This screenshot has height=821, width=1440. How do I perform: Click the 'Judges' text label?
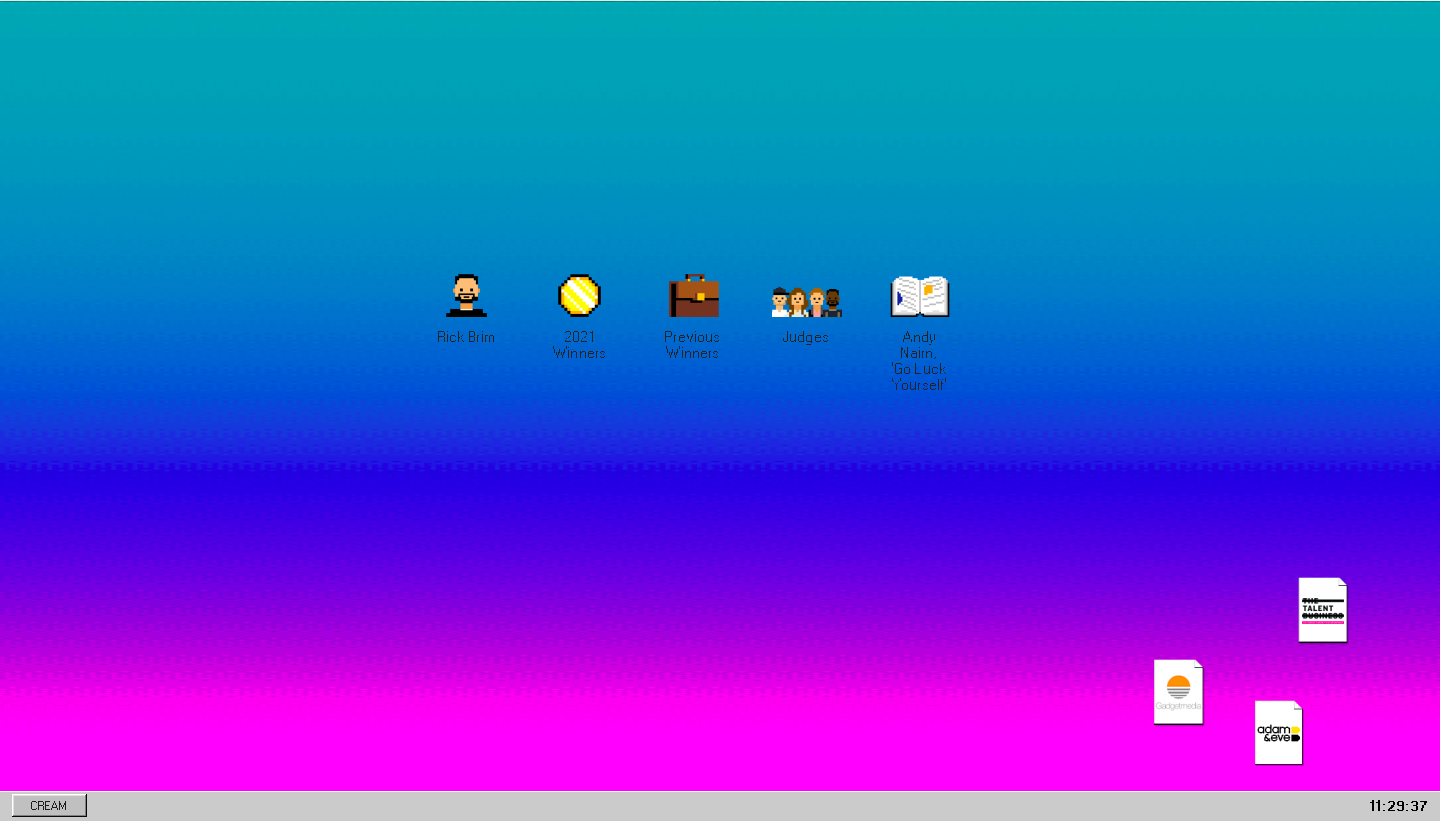[x=805, y=337]
